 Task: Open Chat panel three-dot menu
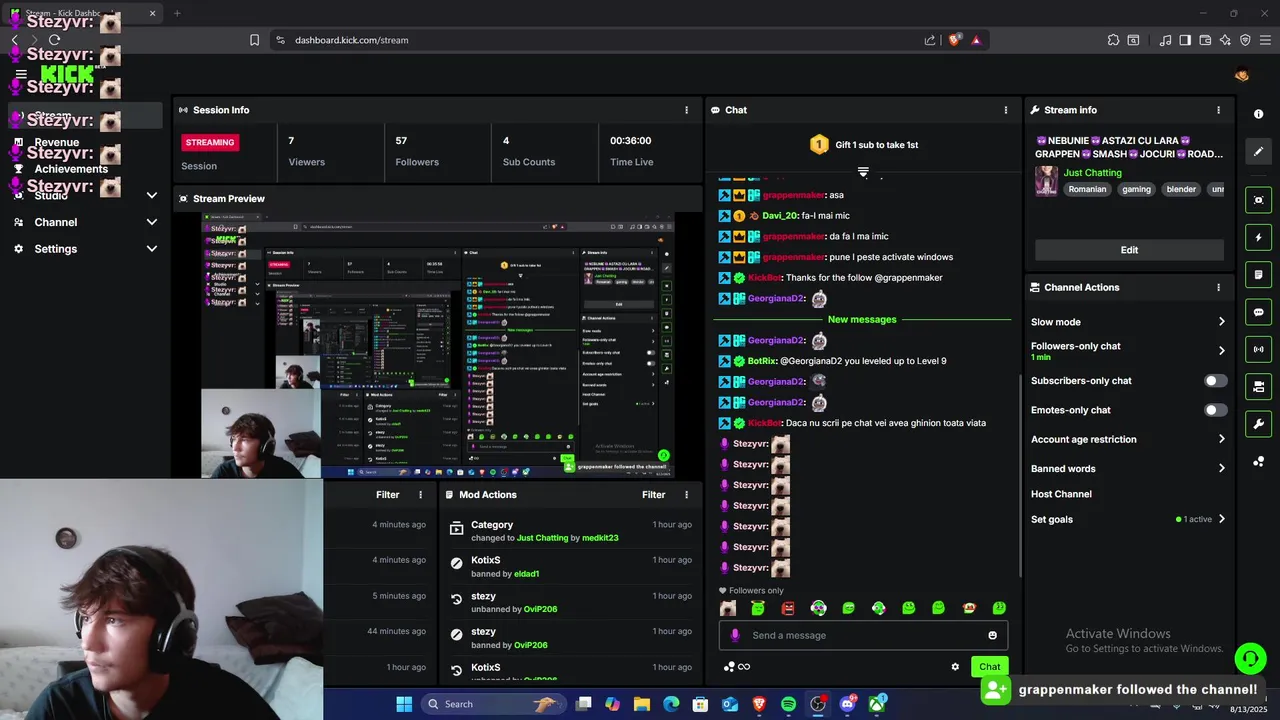1006,110
